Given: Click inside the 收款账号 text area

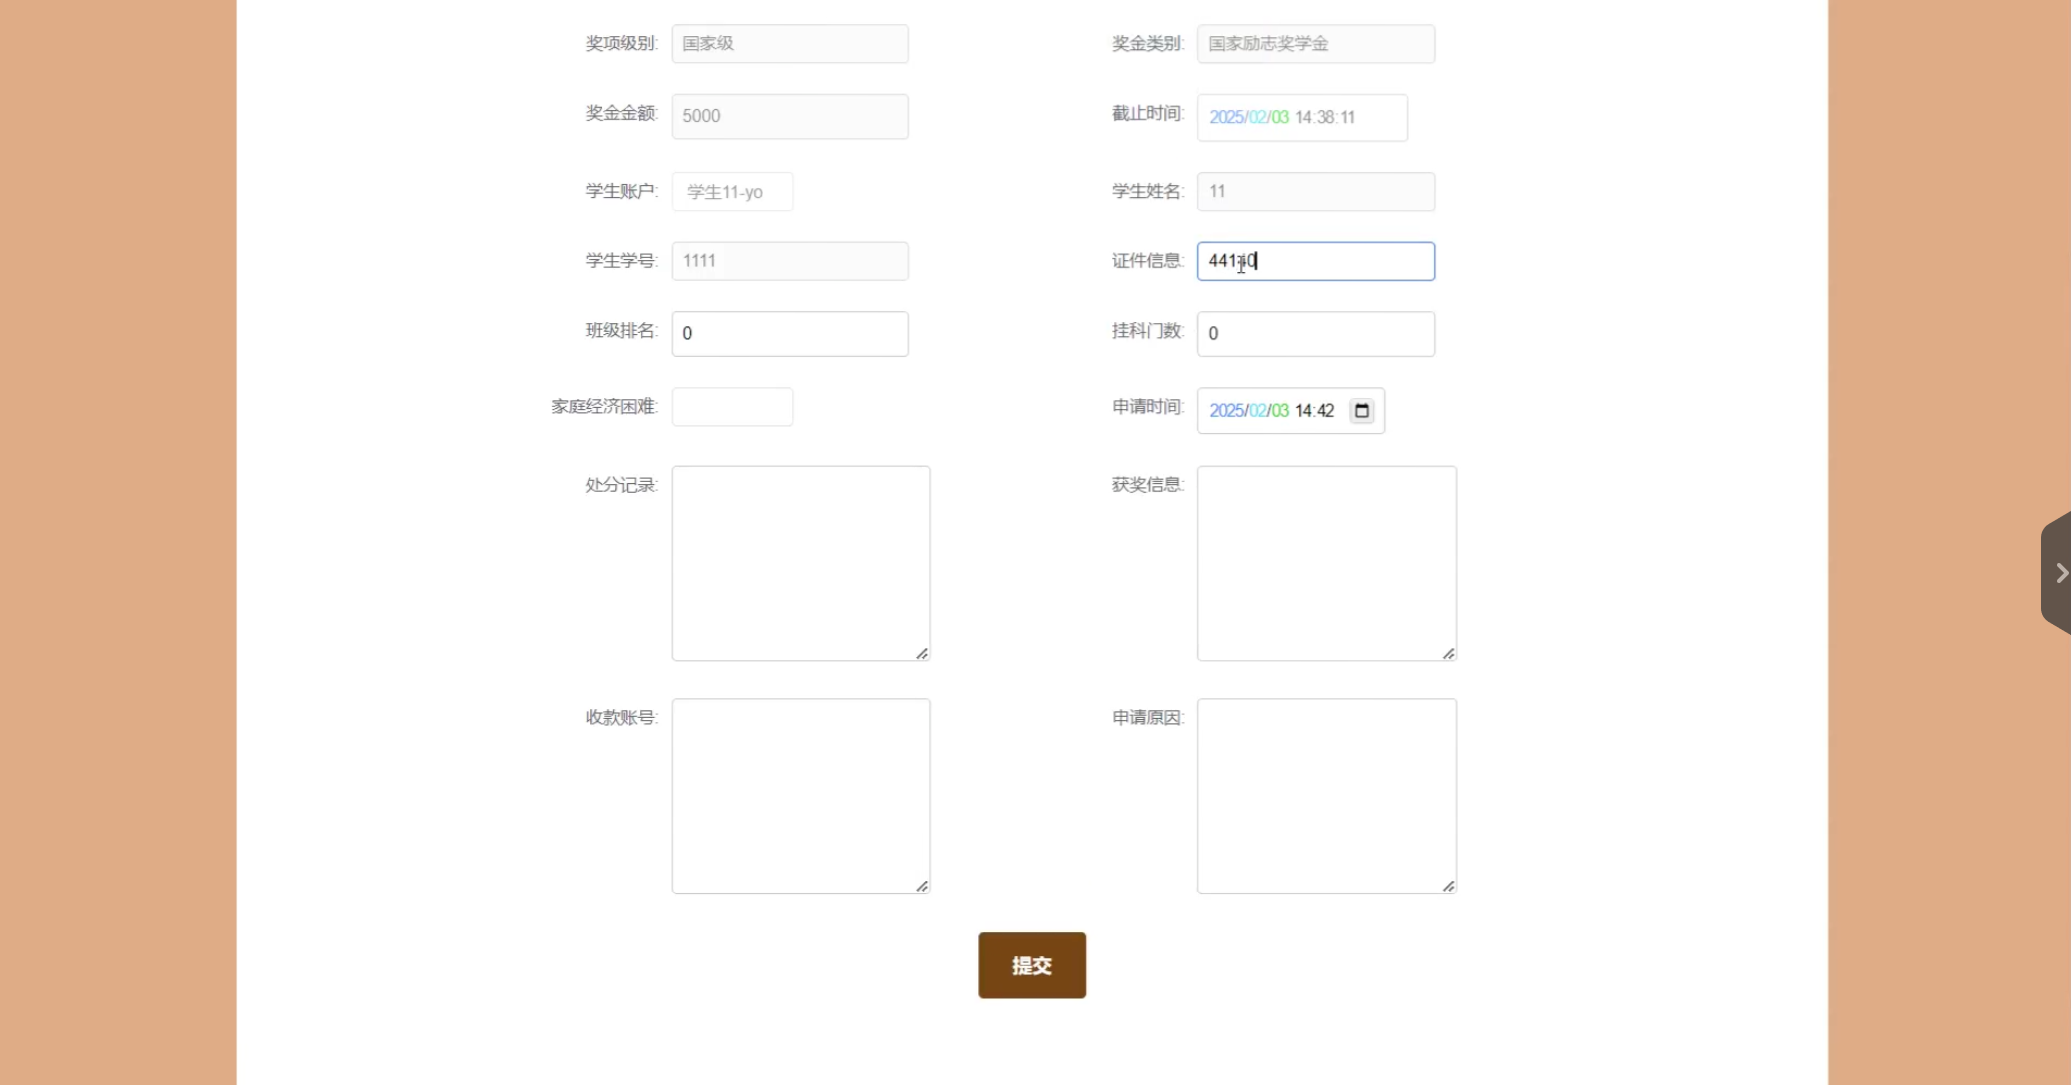Looking at the screenshot, I should tap(800, 795).
